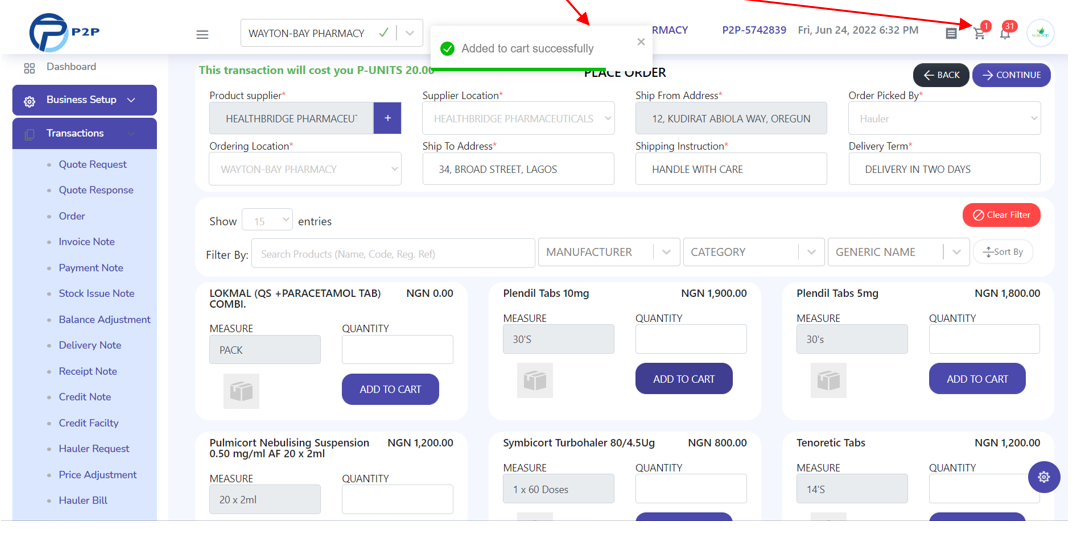Add Plendil Tabs 5mg to cart
The height and width of the screenshot is (537, 1084).
pos(977,379)
